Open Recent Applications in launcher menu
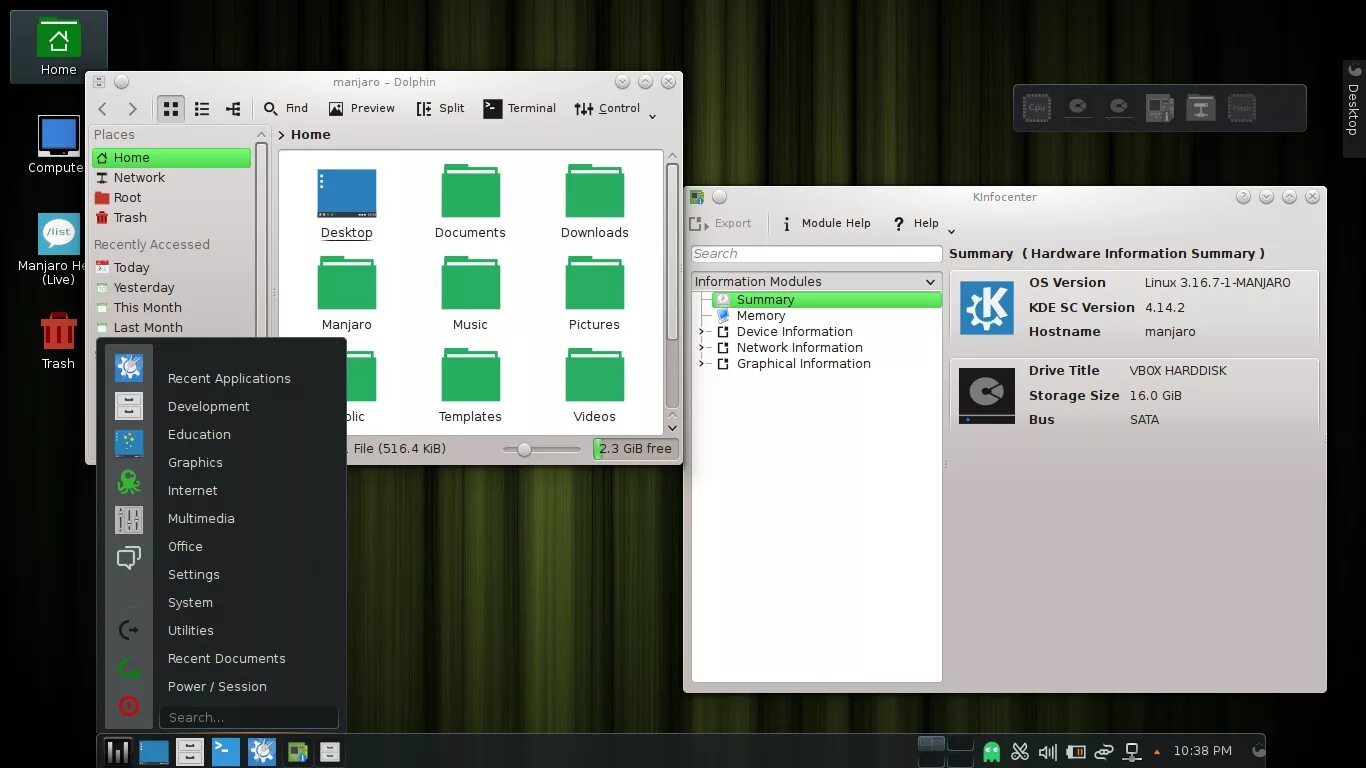1366x768 pixels. (x=229, y=379)
